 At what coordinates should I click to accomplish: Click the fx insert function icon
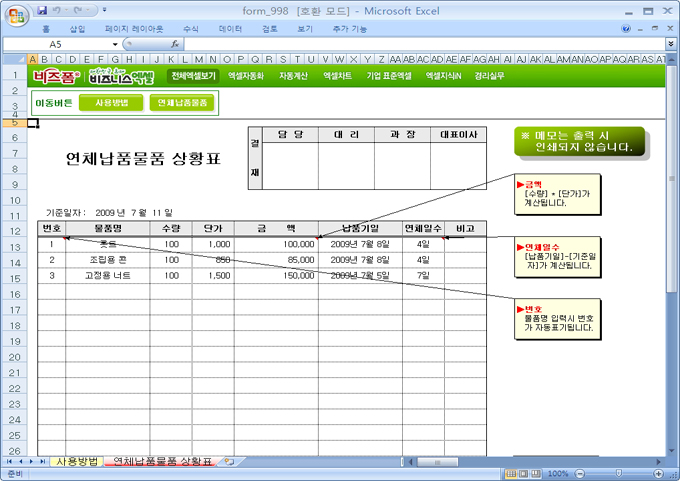(x=175, y=45)
